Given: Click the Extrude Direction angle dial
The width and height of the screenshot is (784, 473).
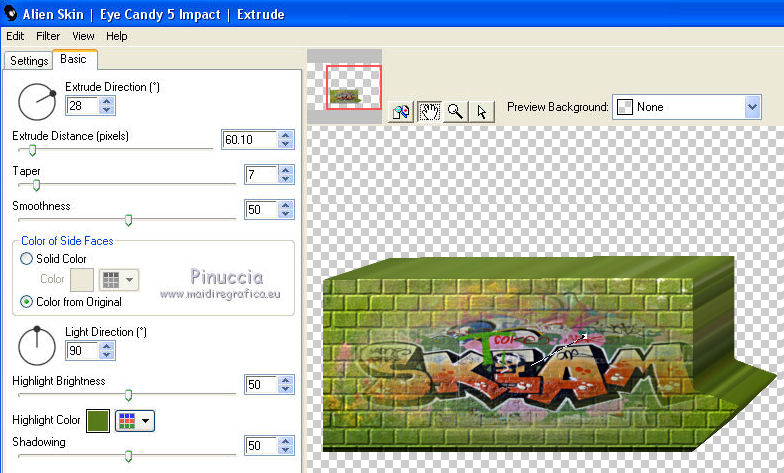Looking at the screenshot, I should coord(36,102).
